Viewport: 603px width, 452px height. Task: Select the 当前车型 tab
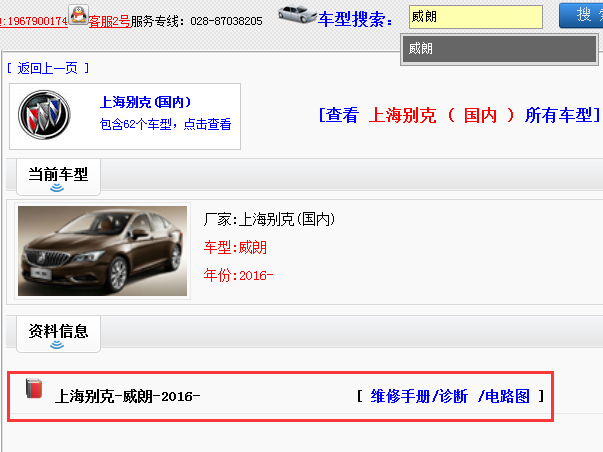[58, 177]
